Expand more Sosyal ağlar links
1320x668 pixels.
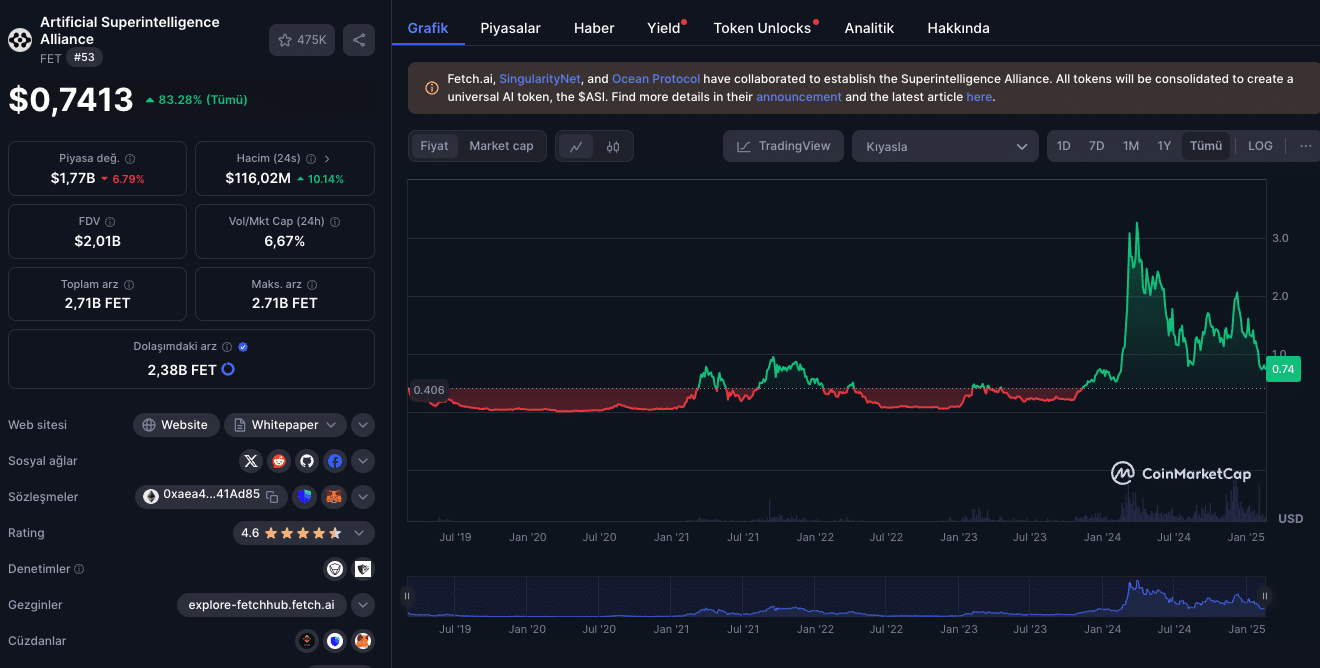363,461
